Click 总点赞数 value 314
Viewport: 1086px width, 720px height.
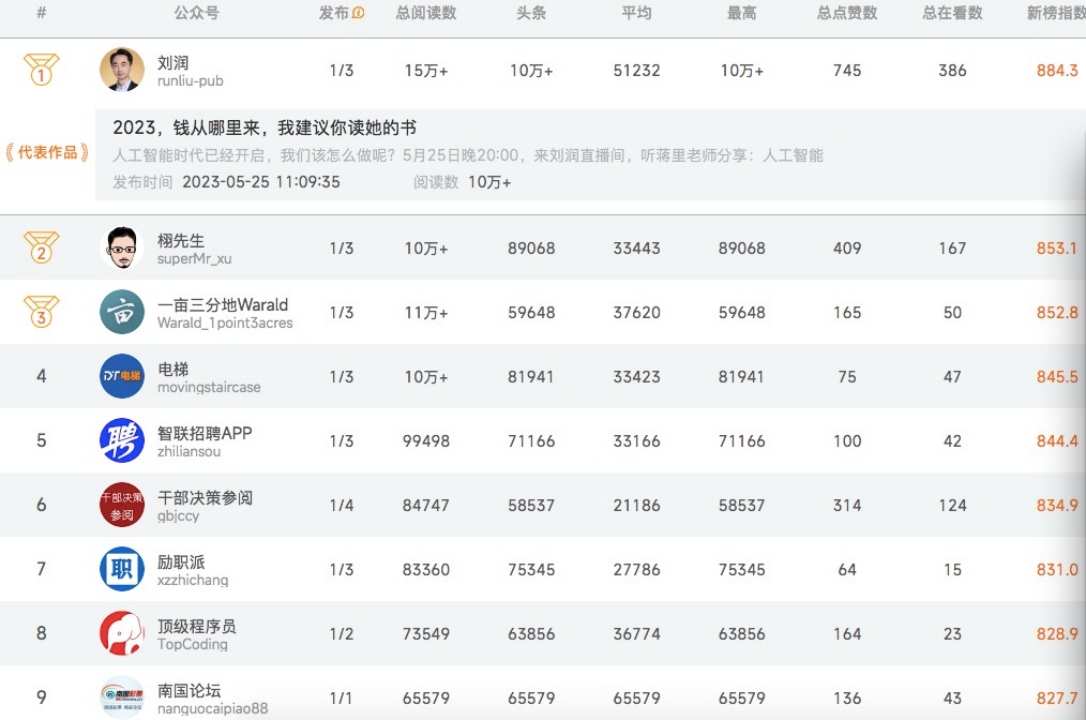847,505
